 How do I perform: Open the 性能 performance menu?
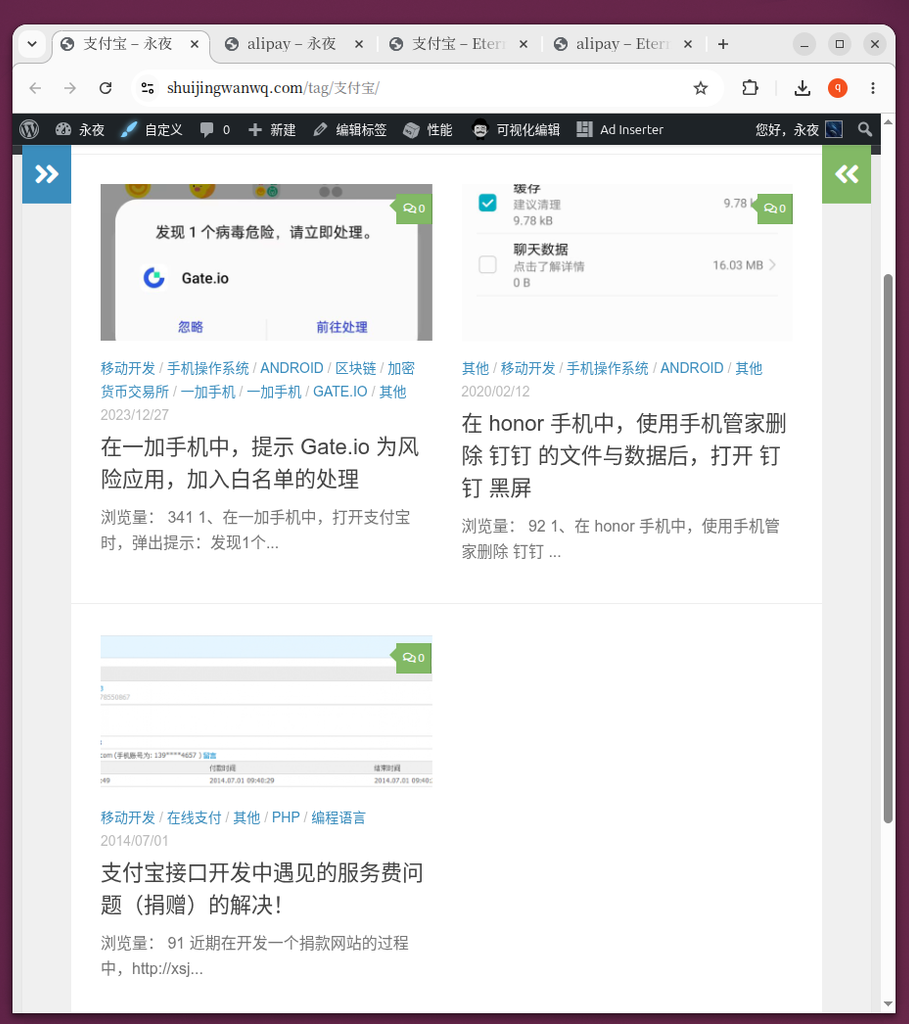tap(428, 129)
